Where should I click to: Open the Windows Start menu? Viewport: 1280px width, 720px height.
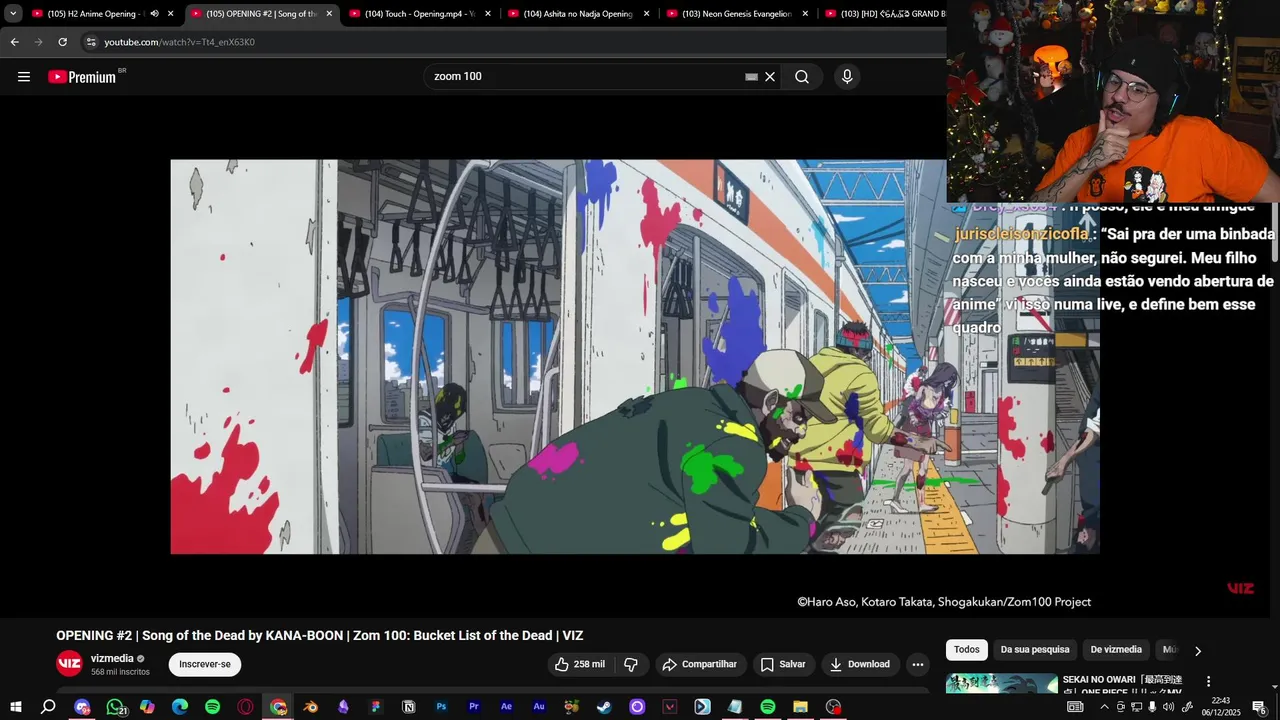tap(15, 707)
